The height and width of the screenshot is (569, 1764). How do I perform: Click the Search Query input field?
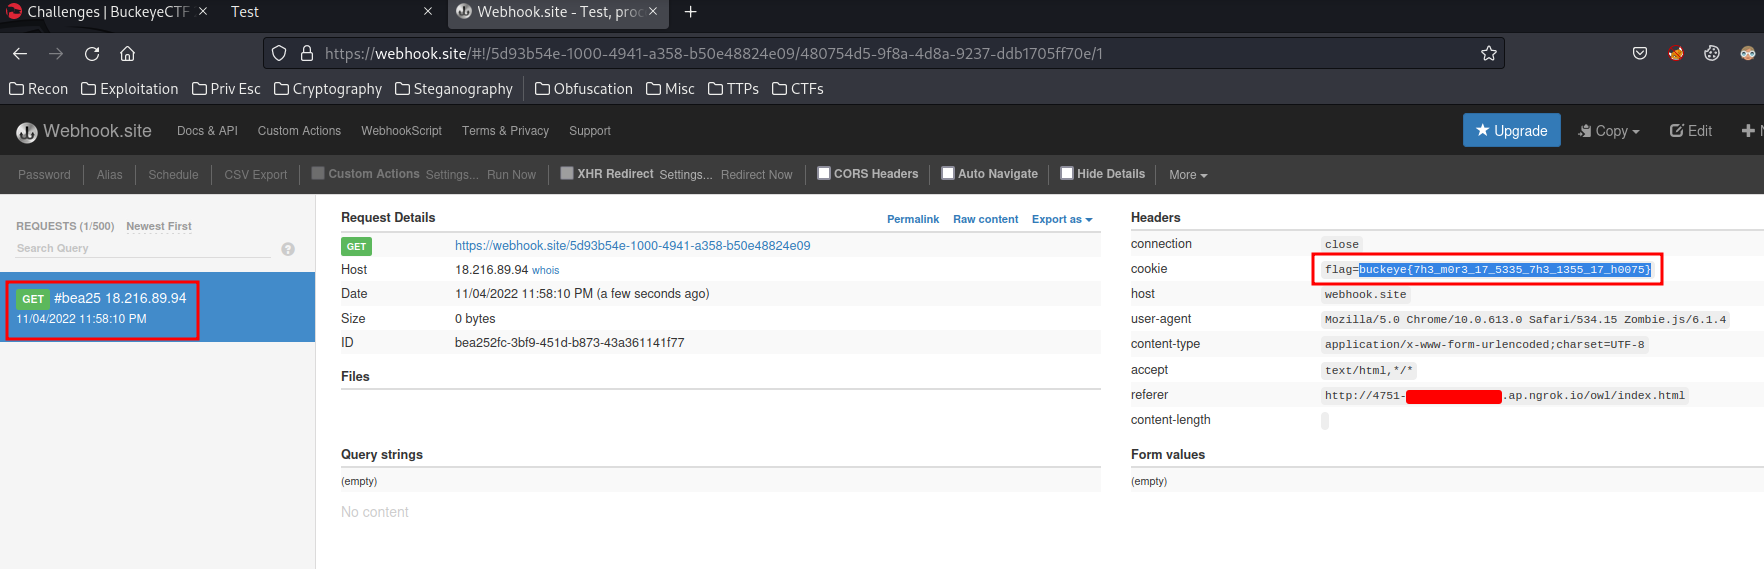143,249
